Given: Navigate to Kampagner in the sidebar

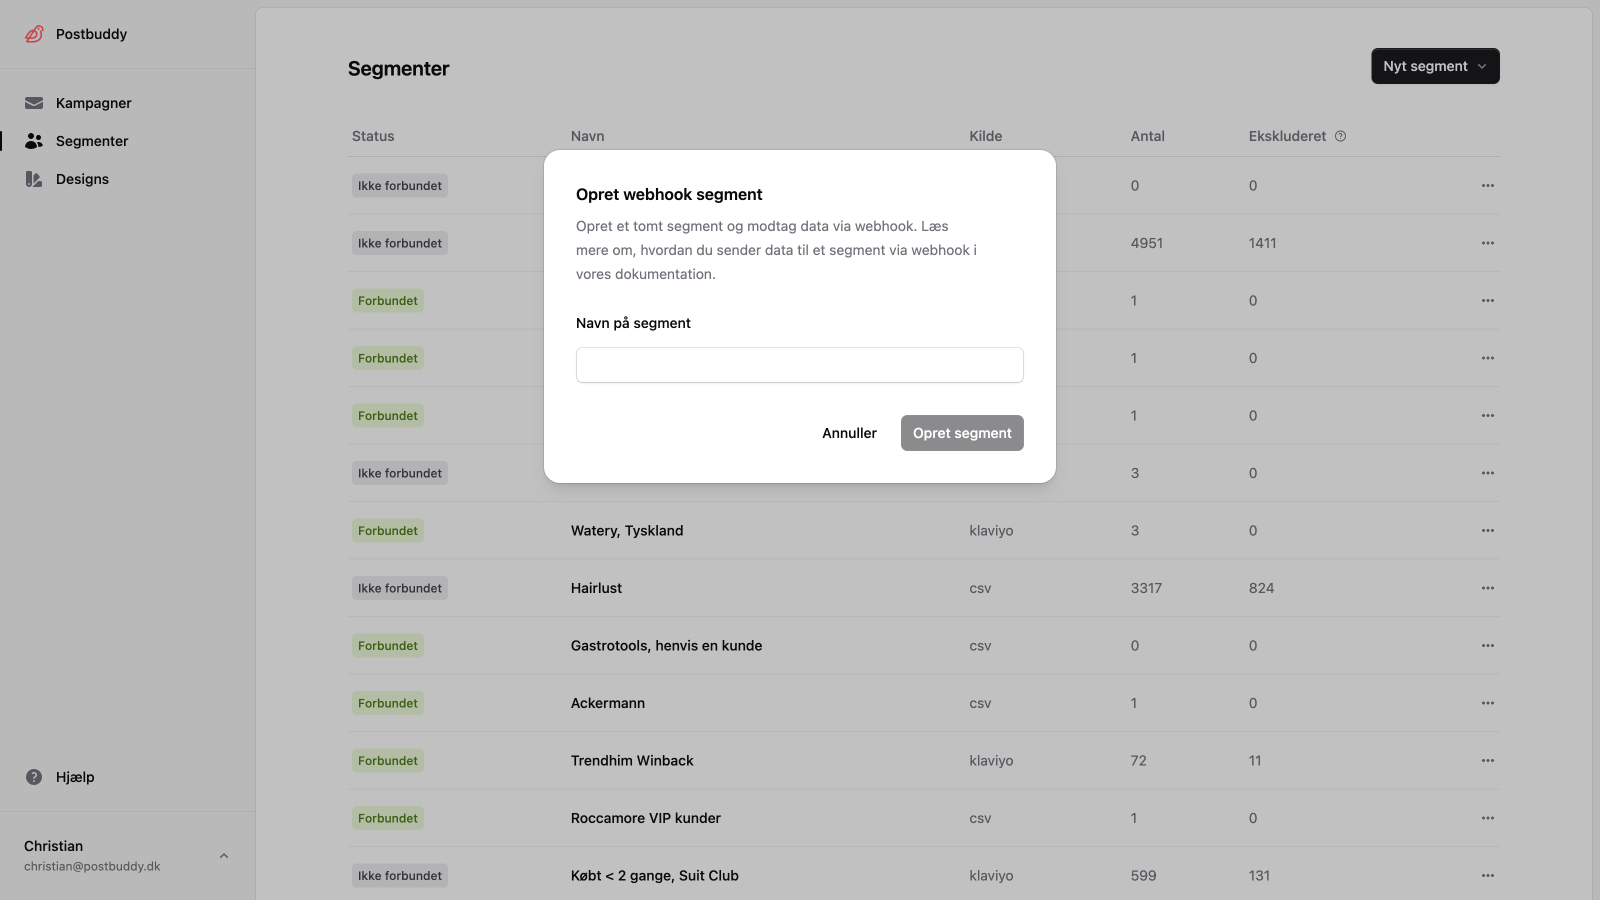Looking at the screenshot, I should click(93, 102).
